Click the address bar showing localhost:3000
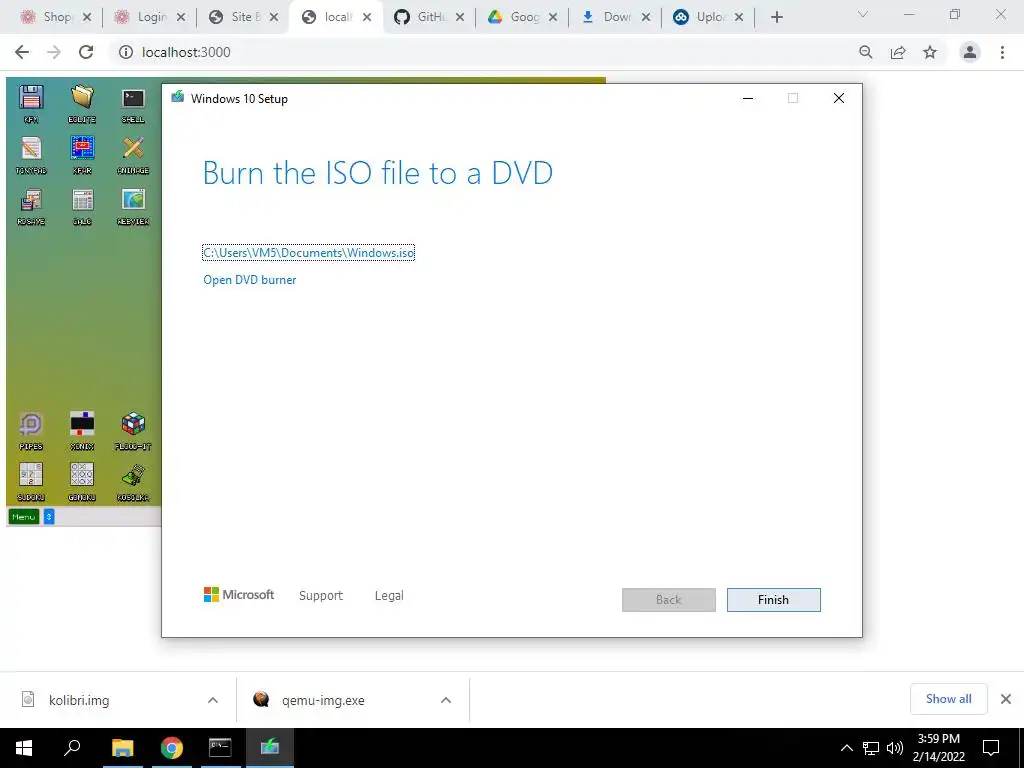 tap(483, 52)
